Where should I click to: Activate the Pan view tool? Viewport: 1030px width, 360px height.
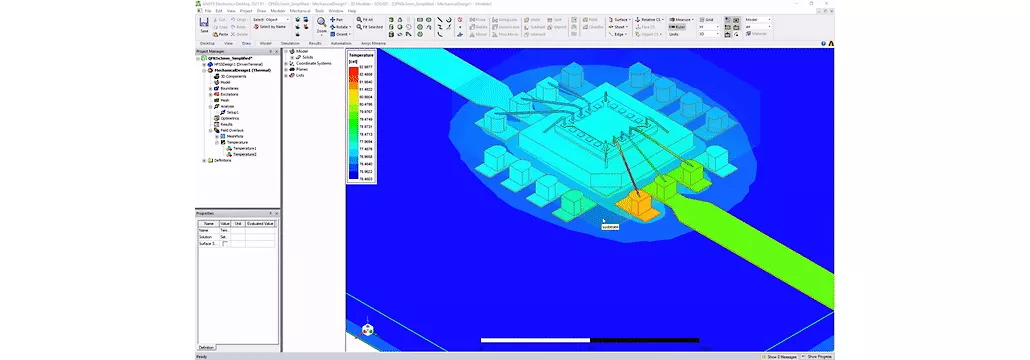click(x=336, y=20)
